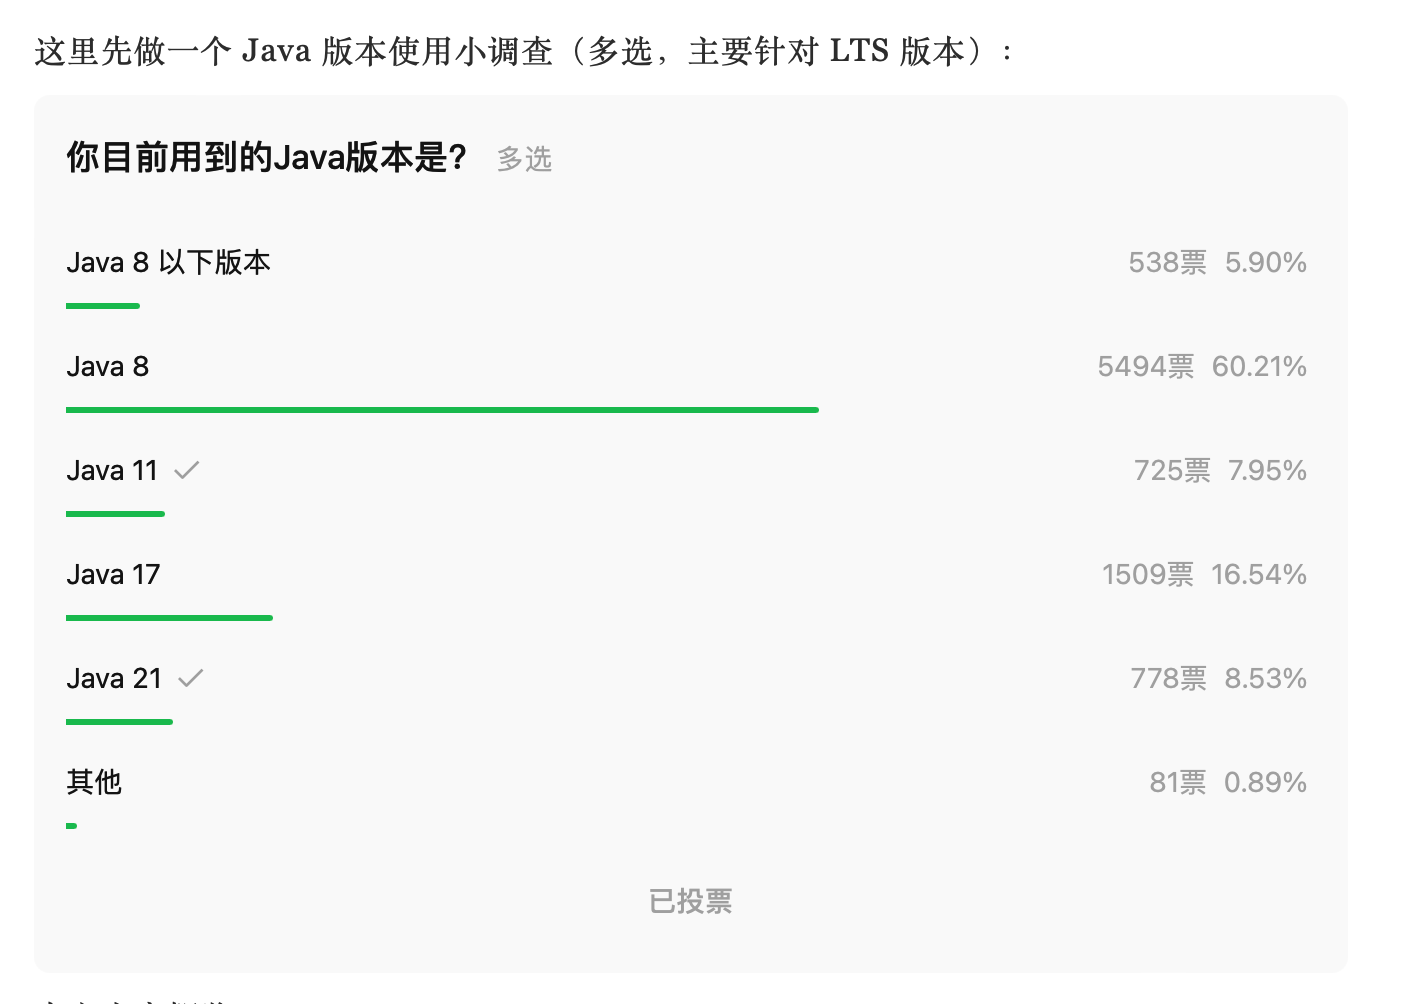
Task: Click the poll question '你目前用到的Java版本是?'
Action: (267, 157)
